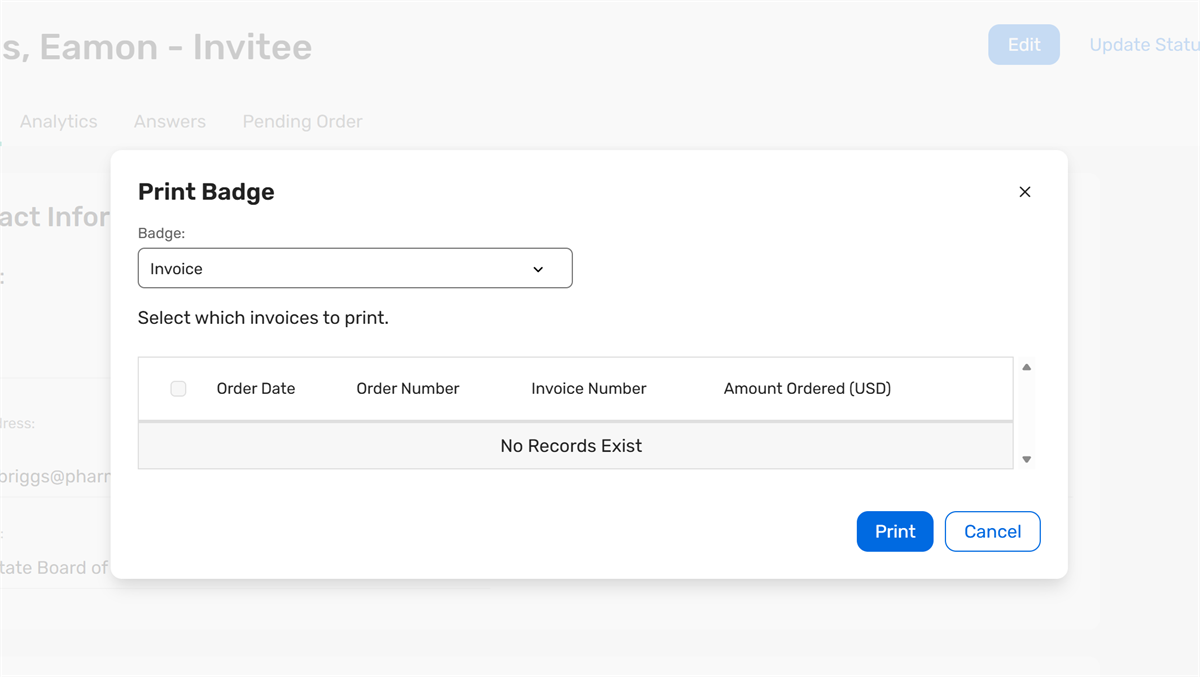
Task: Click the scrollbar down arrow
Action: point(1026,459)
